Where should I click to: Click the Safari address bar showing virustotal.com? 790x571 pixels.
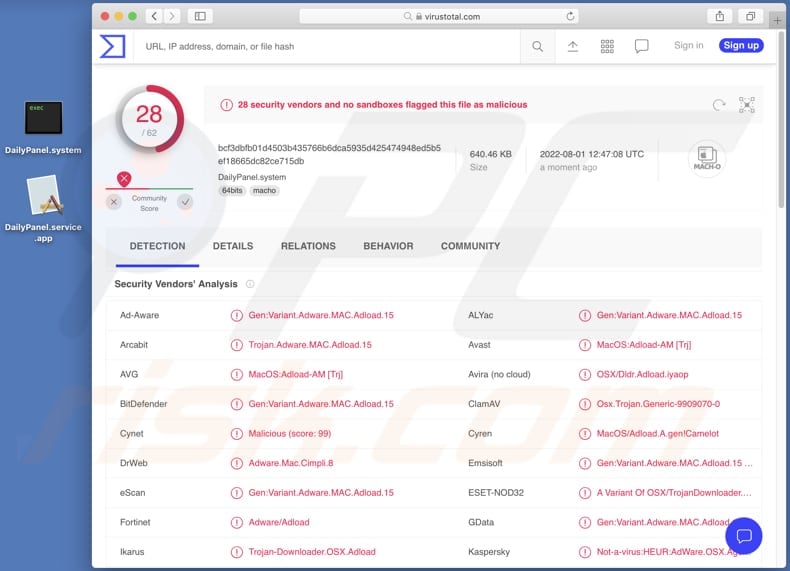[x=438, y=16]
